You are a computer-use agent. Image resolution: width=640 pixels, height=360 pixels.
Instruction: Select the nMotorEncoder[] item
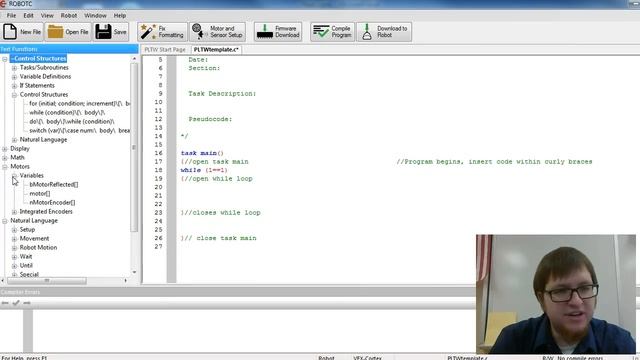click(52, 202)
